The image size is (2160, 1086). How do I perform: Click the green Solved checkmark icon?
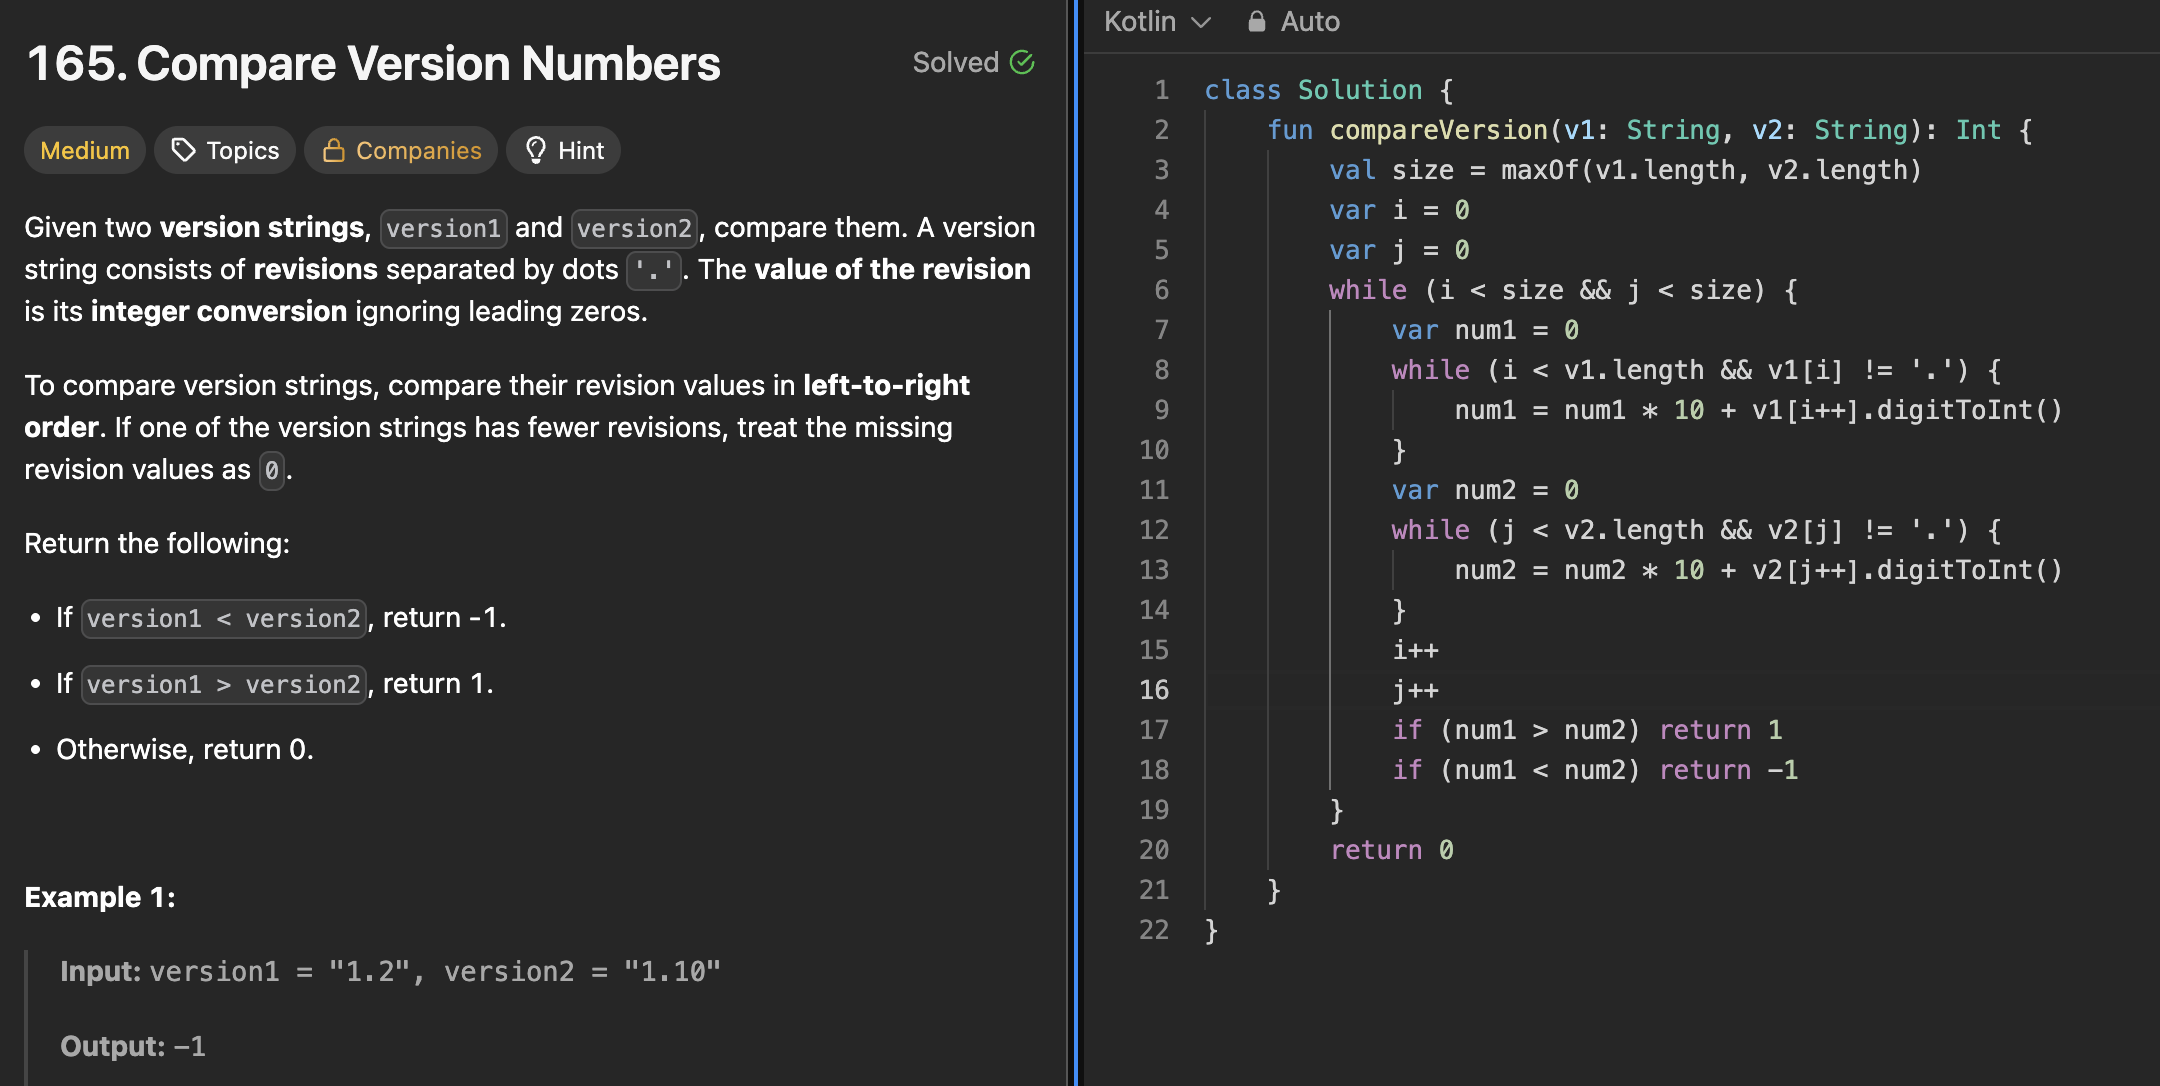point(1022,62)
